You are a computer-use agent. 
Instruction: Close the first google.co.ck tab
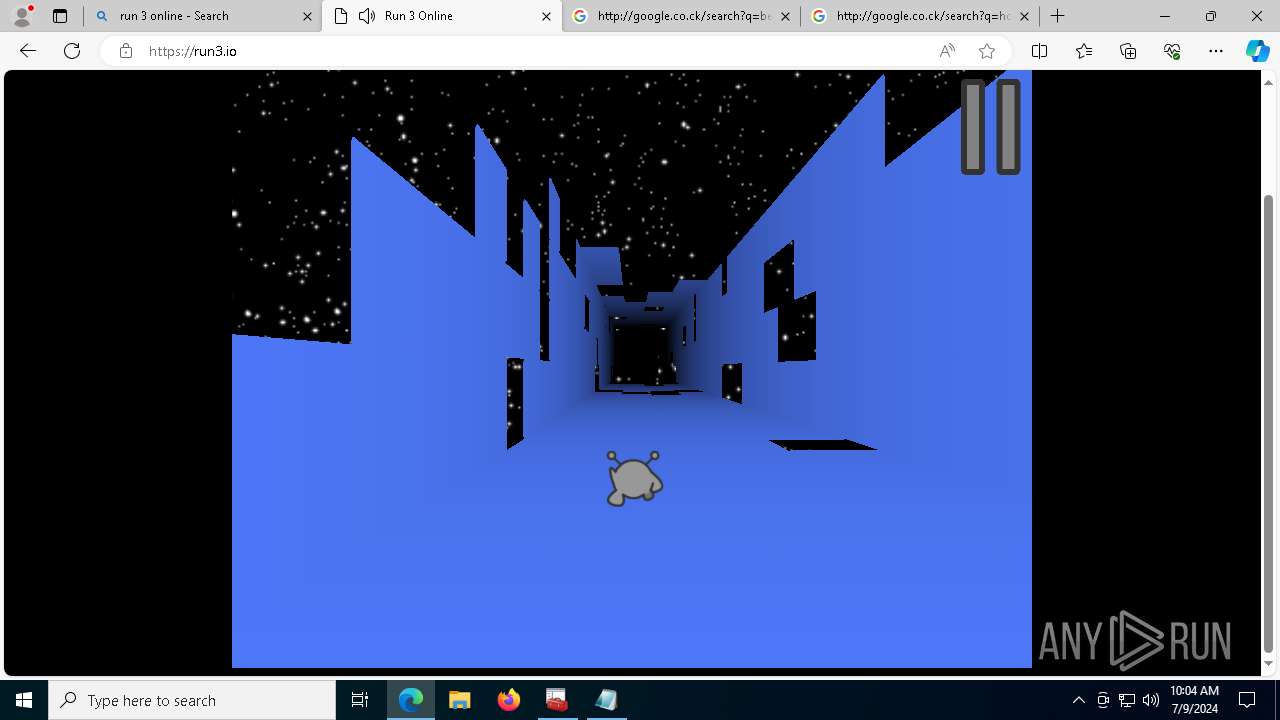785,16
